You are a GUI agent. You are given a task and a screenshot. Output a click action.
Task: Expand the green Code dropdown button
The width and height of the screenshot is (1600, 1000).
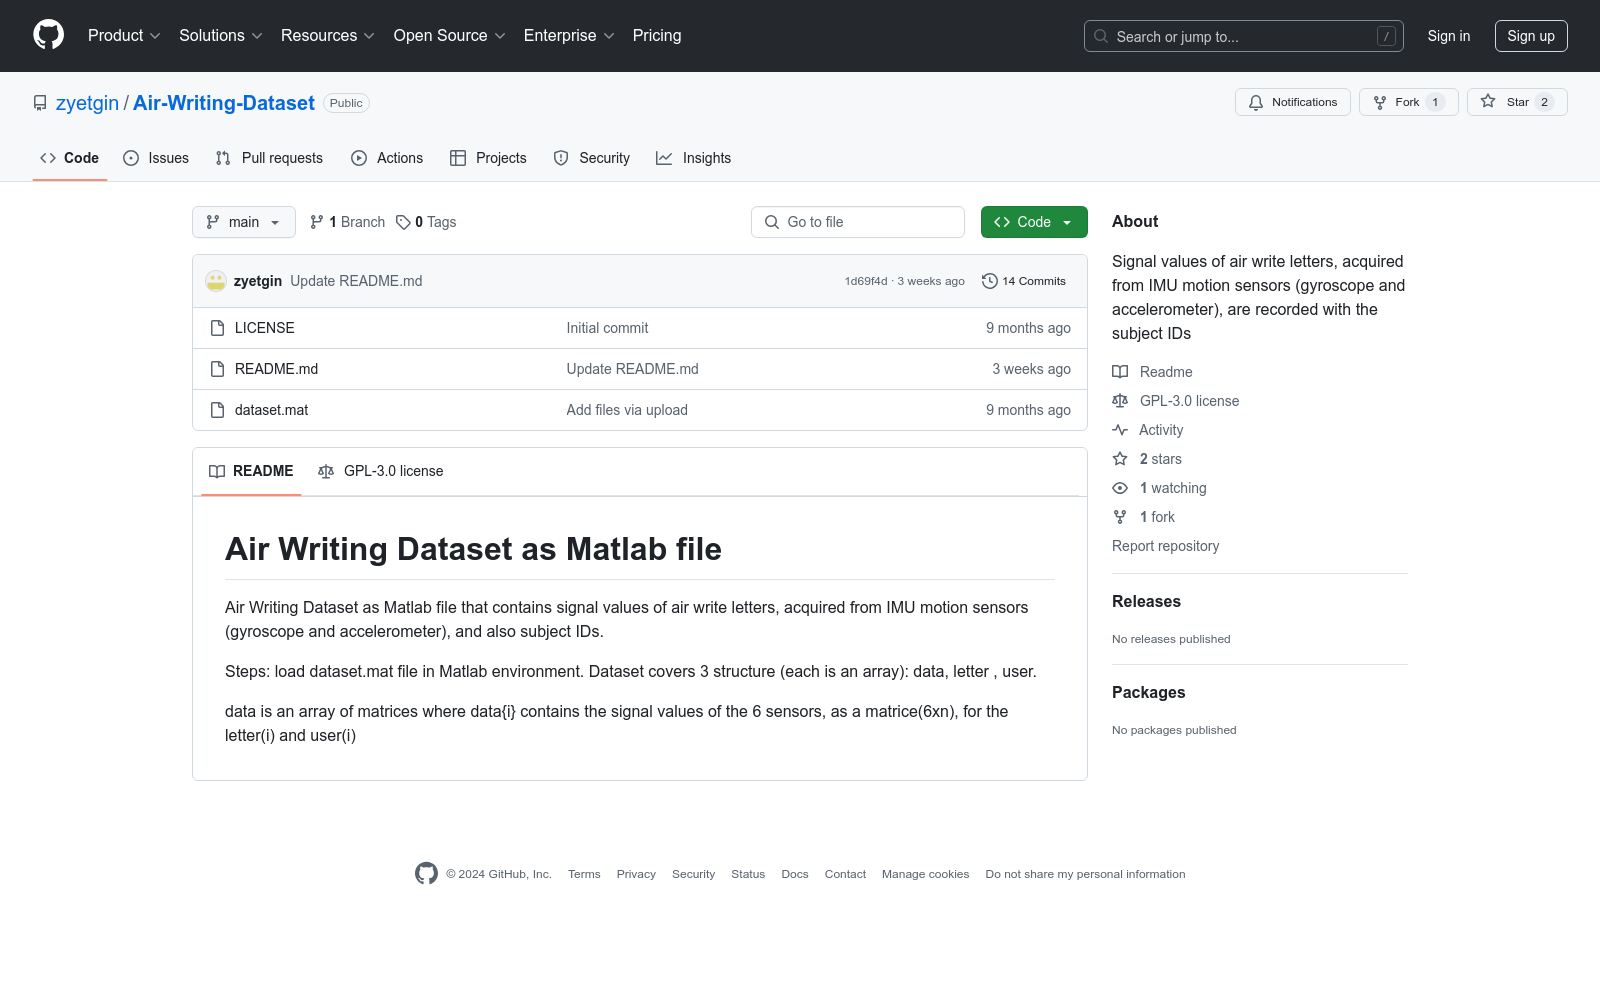click(x=1034, y=222)
